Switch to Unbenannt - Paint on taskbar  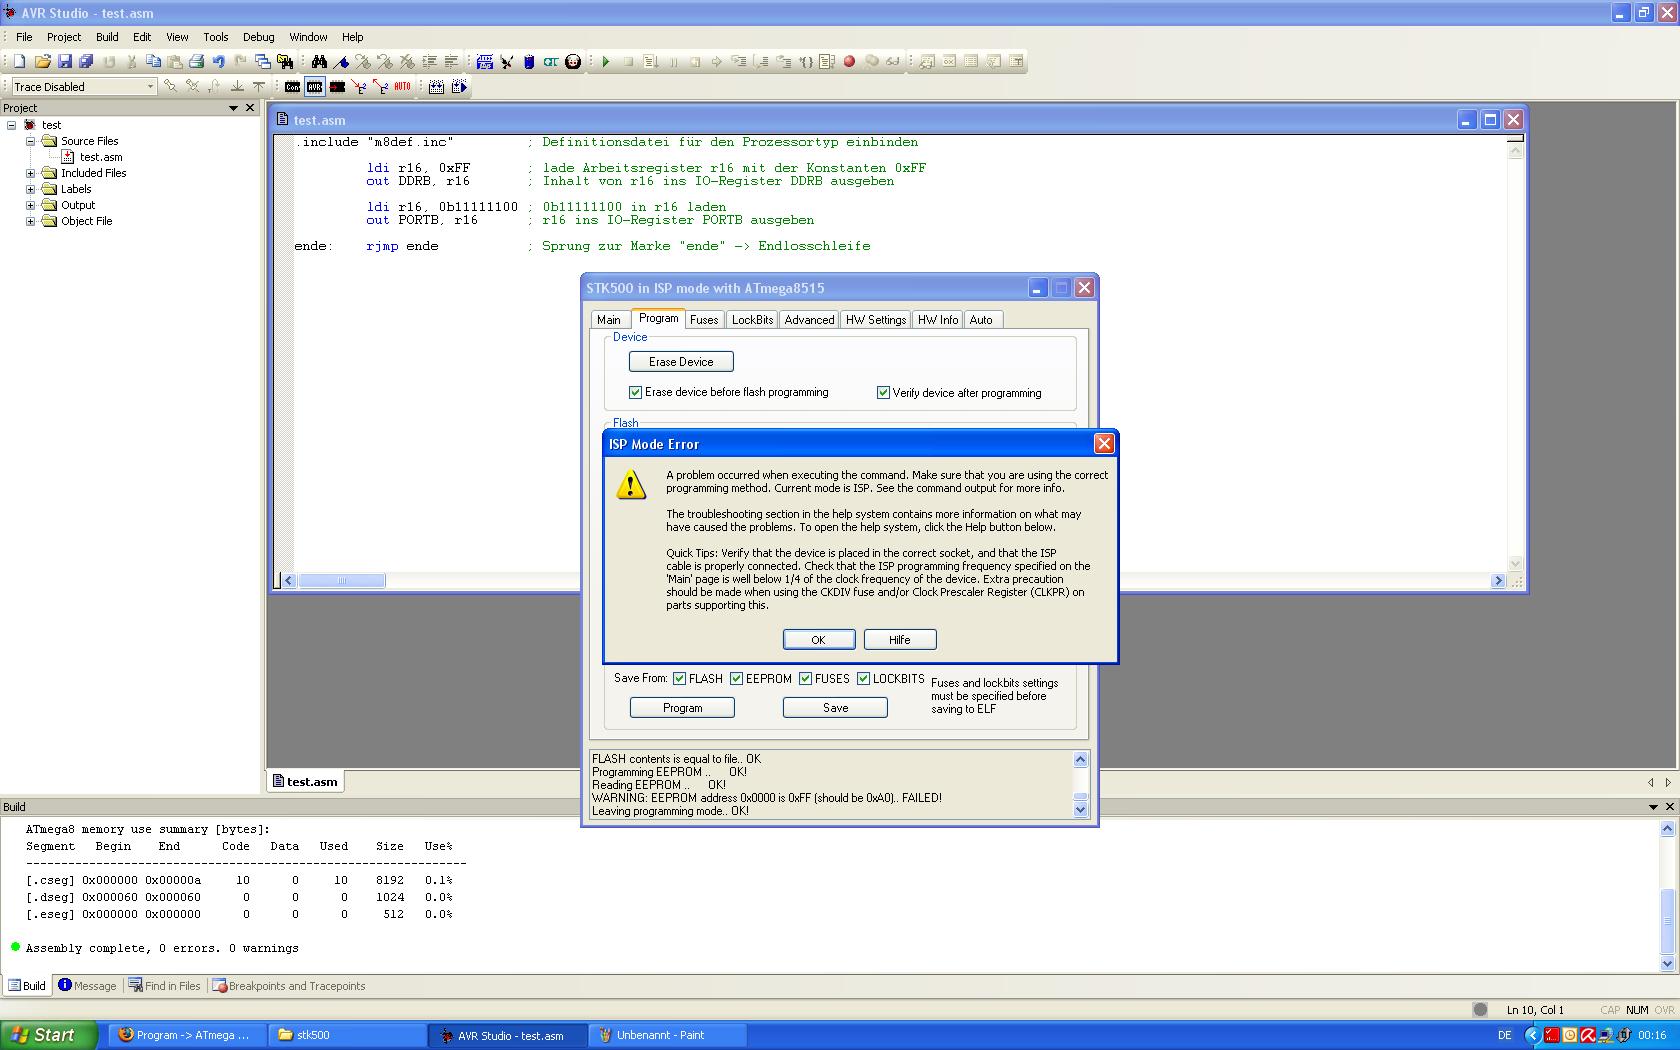coord(669,1035)
